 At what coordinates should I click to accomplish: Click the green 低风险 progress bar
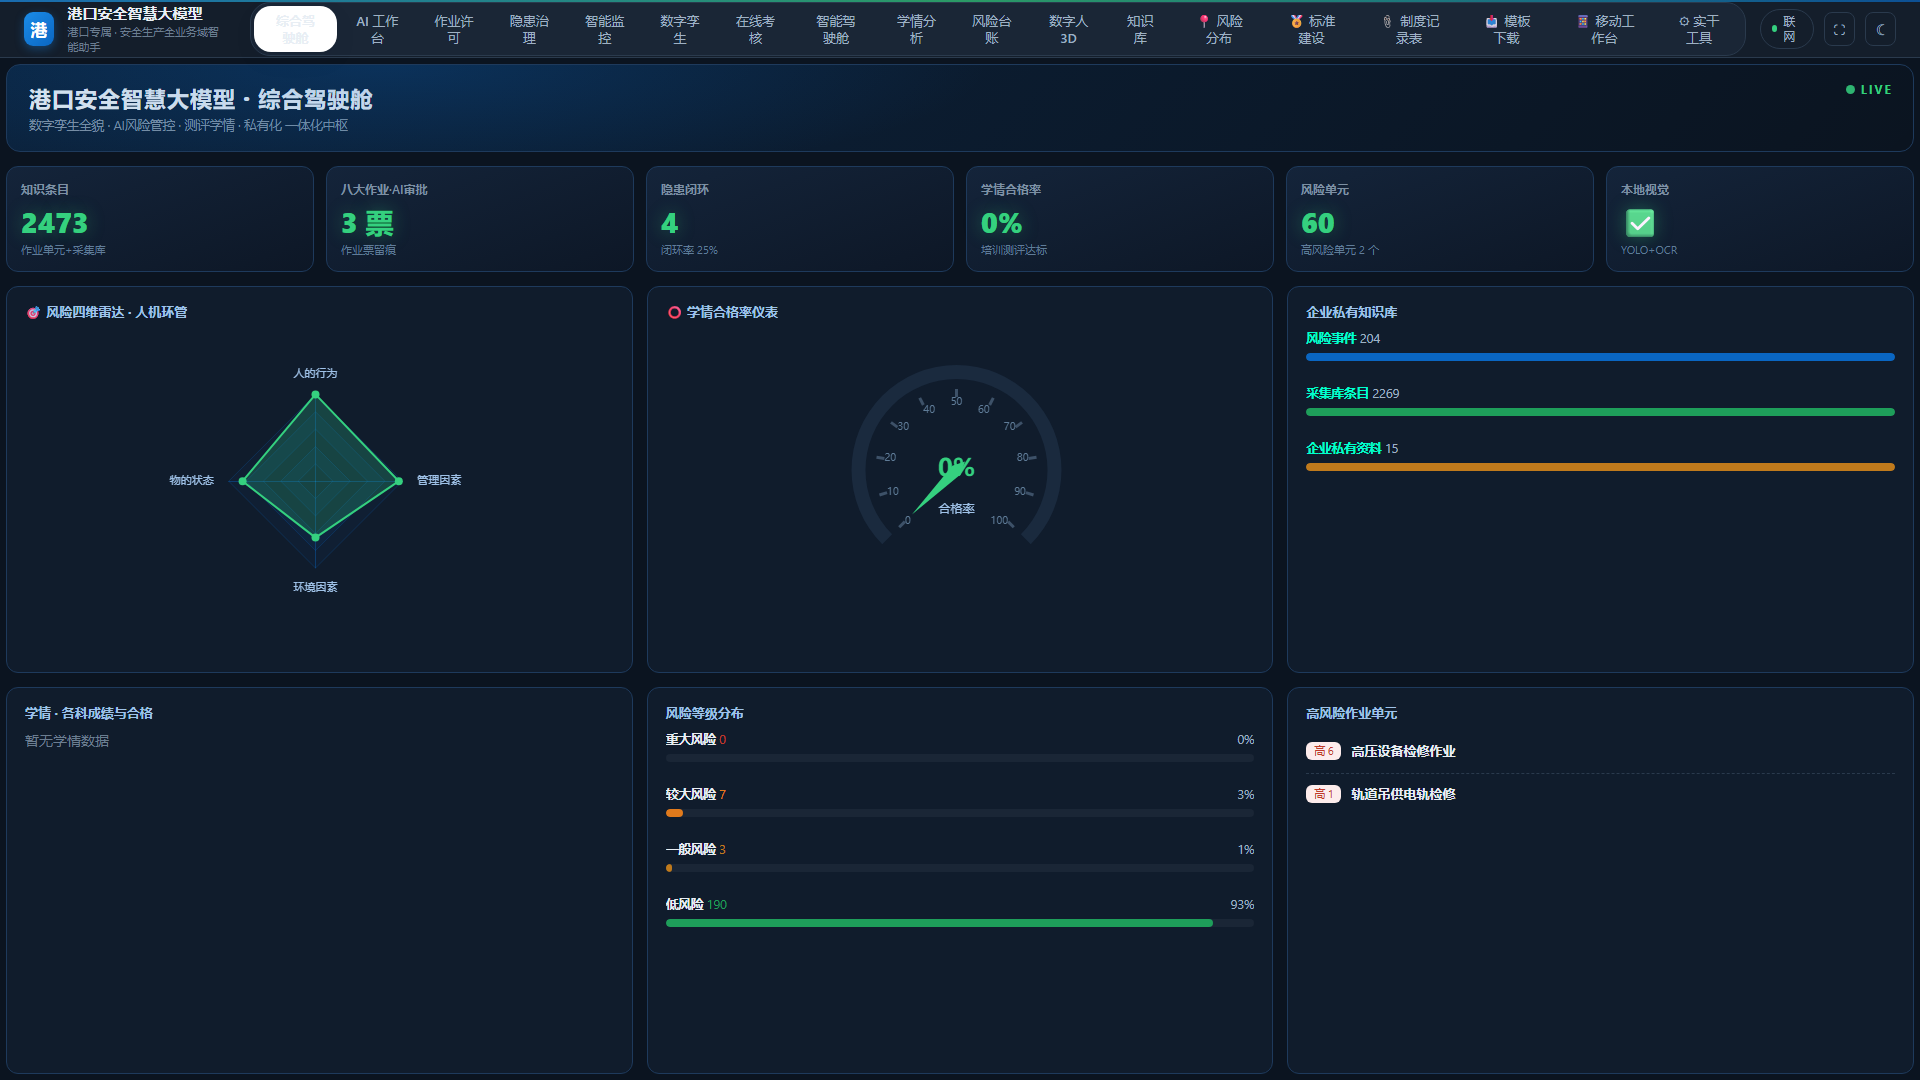coord(939,923)
